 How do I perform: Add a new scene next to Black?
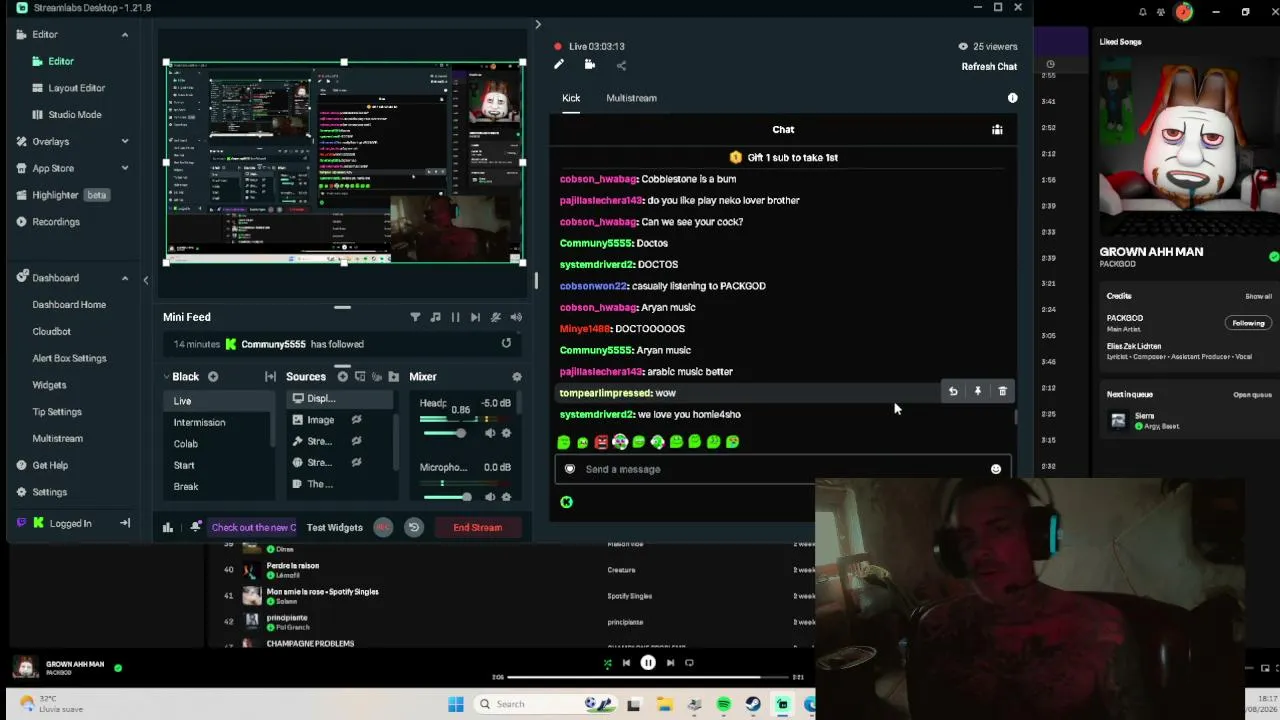pos(213,377)
